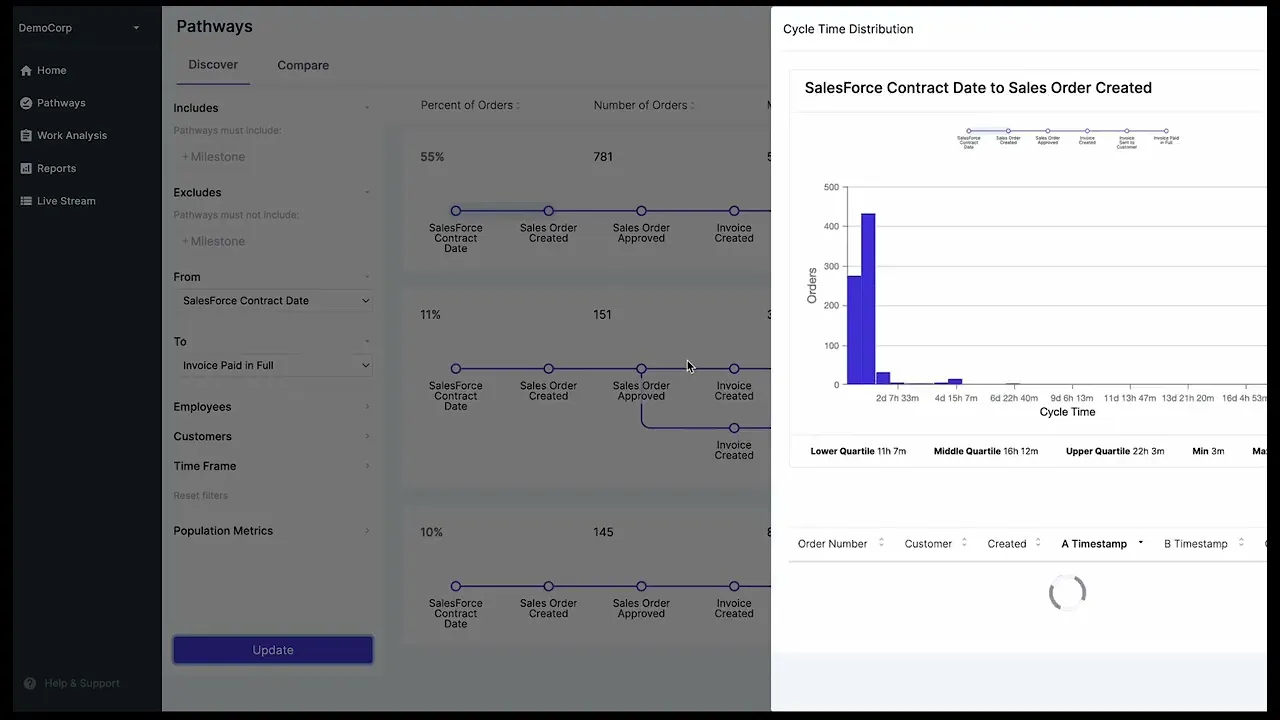Click the Home icon in sidebar
The image size is (1280, 720).
click(26, 71)
